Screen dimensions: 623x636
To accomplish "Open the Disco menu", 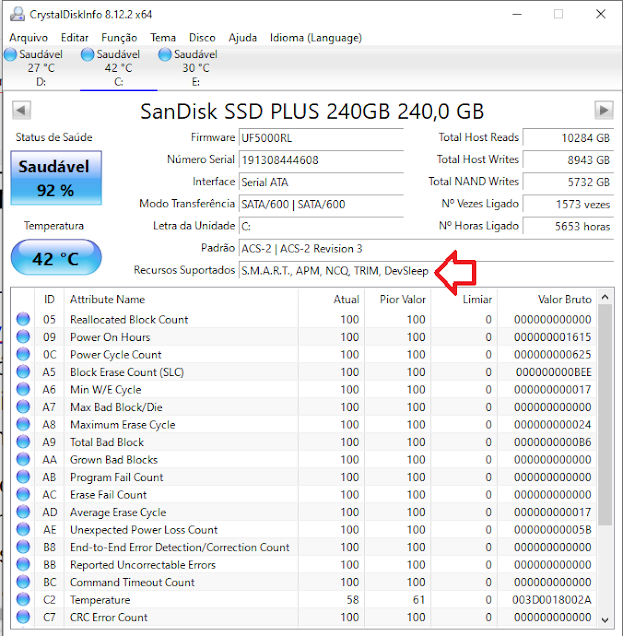I will coord(202,38).
